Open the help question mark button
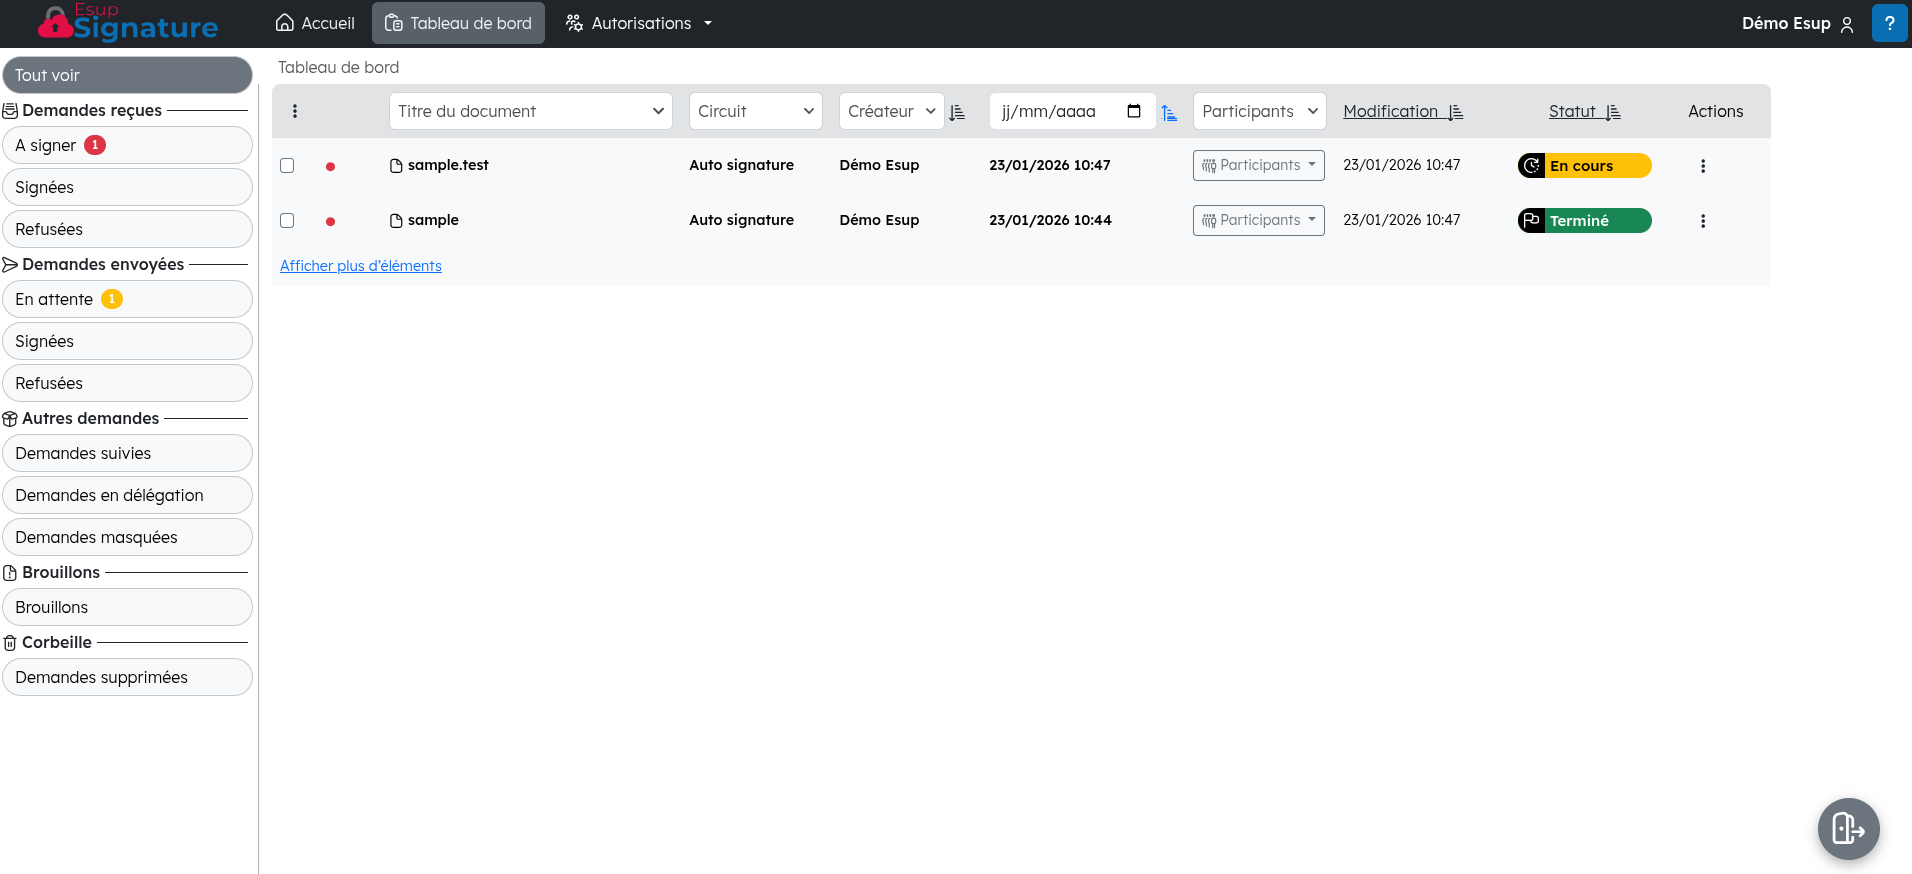This screenshot has height=874, width=1912. [1889, 23]
